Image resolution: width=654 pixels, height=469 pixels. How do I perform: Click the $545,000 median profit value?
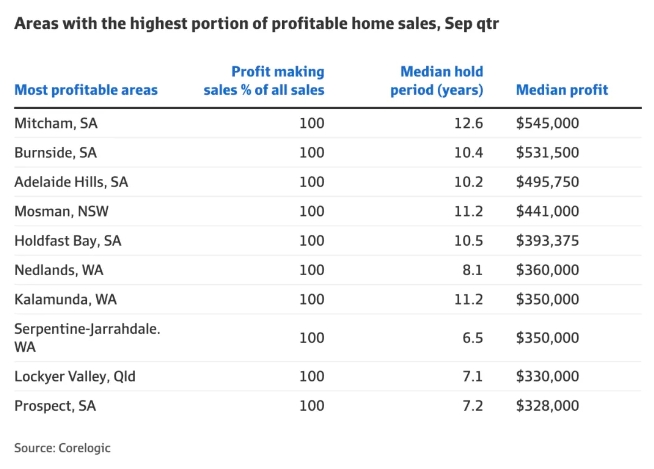547,124
